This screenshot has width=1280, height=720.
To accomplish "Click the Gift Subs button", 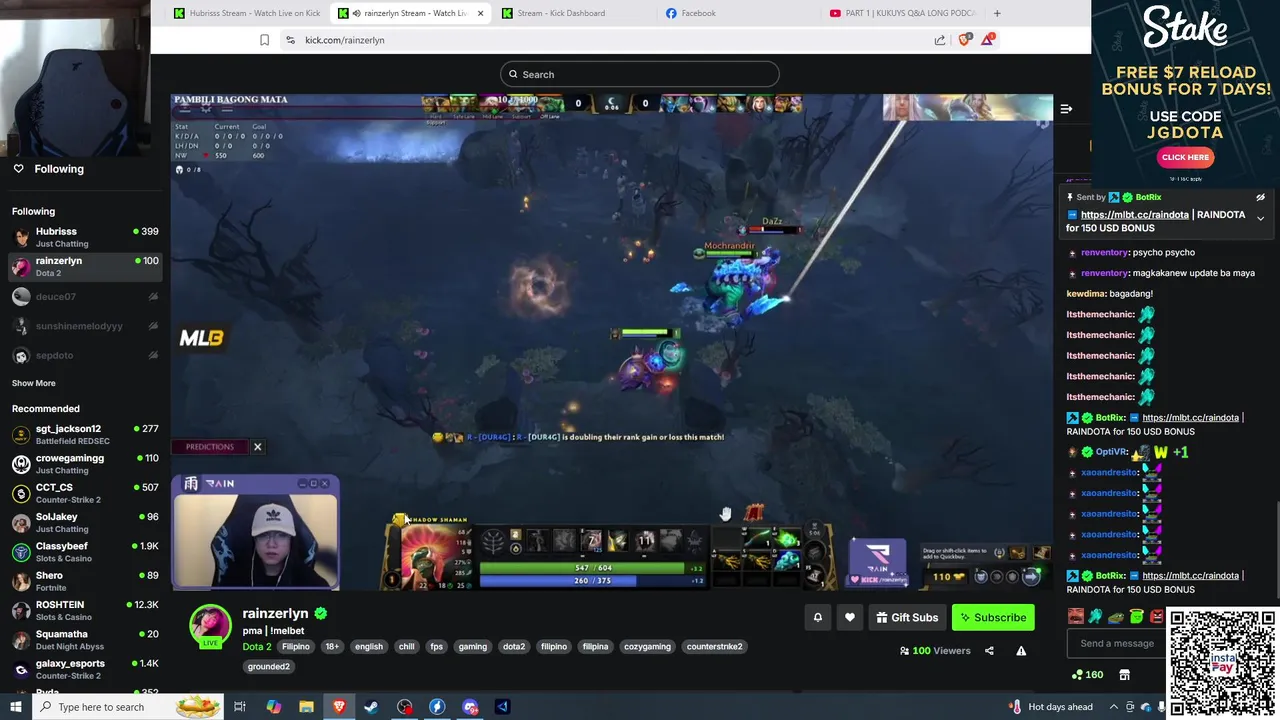I will tap(906, 617).
